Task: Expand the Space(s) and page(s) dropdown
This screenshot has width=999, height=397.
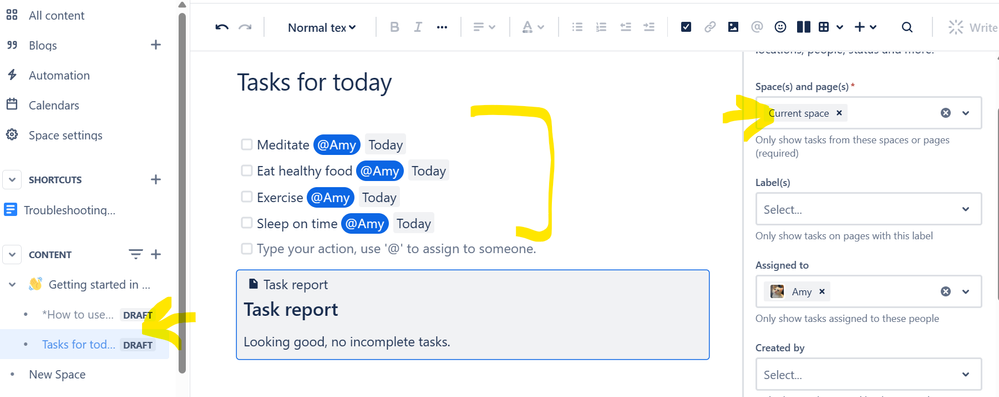Action: click(966, 113)
